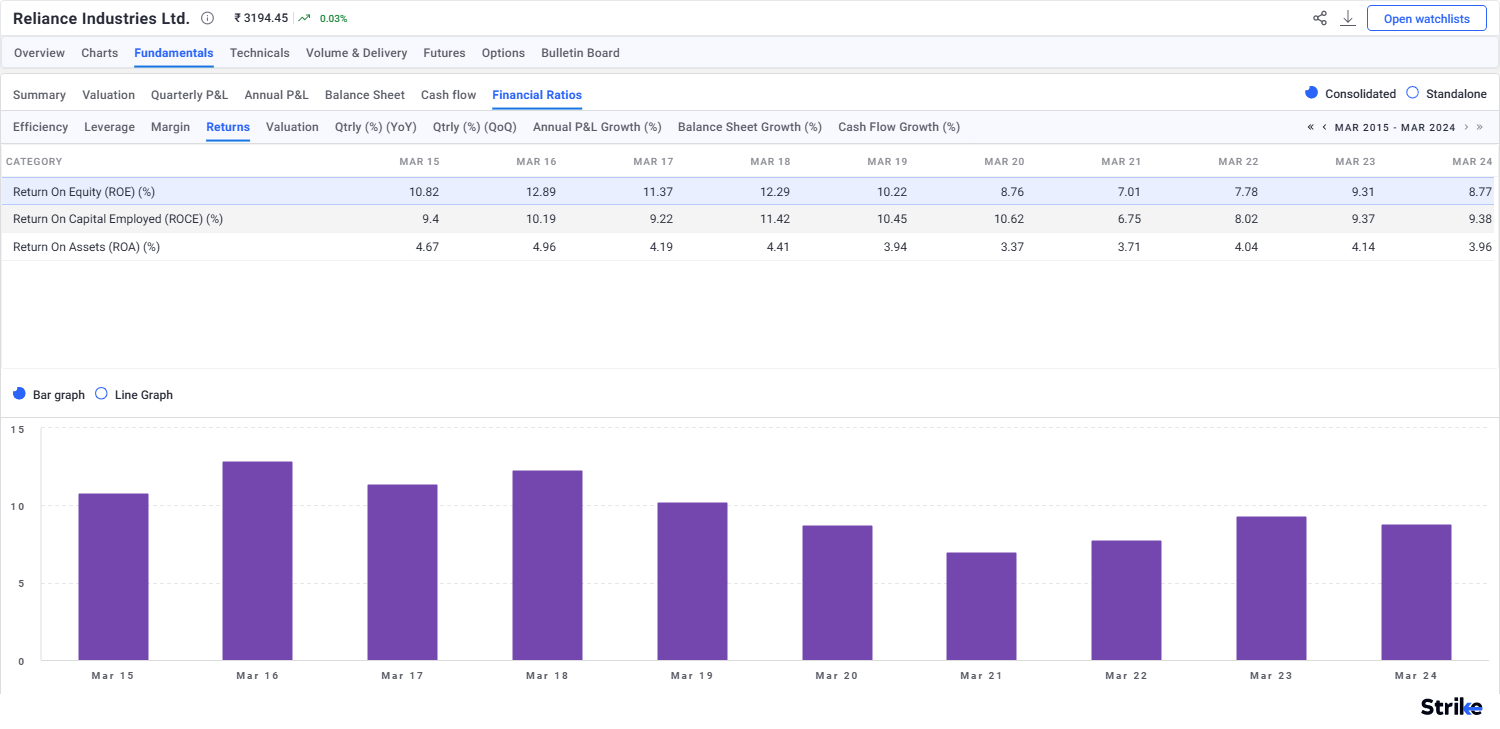Viewport: 1500px width, 729px height.
Task: Show Efficiency ratios
Action: tap(40, 127)
